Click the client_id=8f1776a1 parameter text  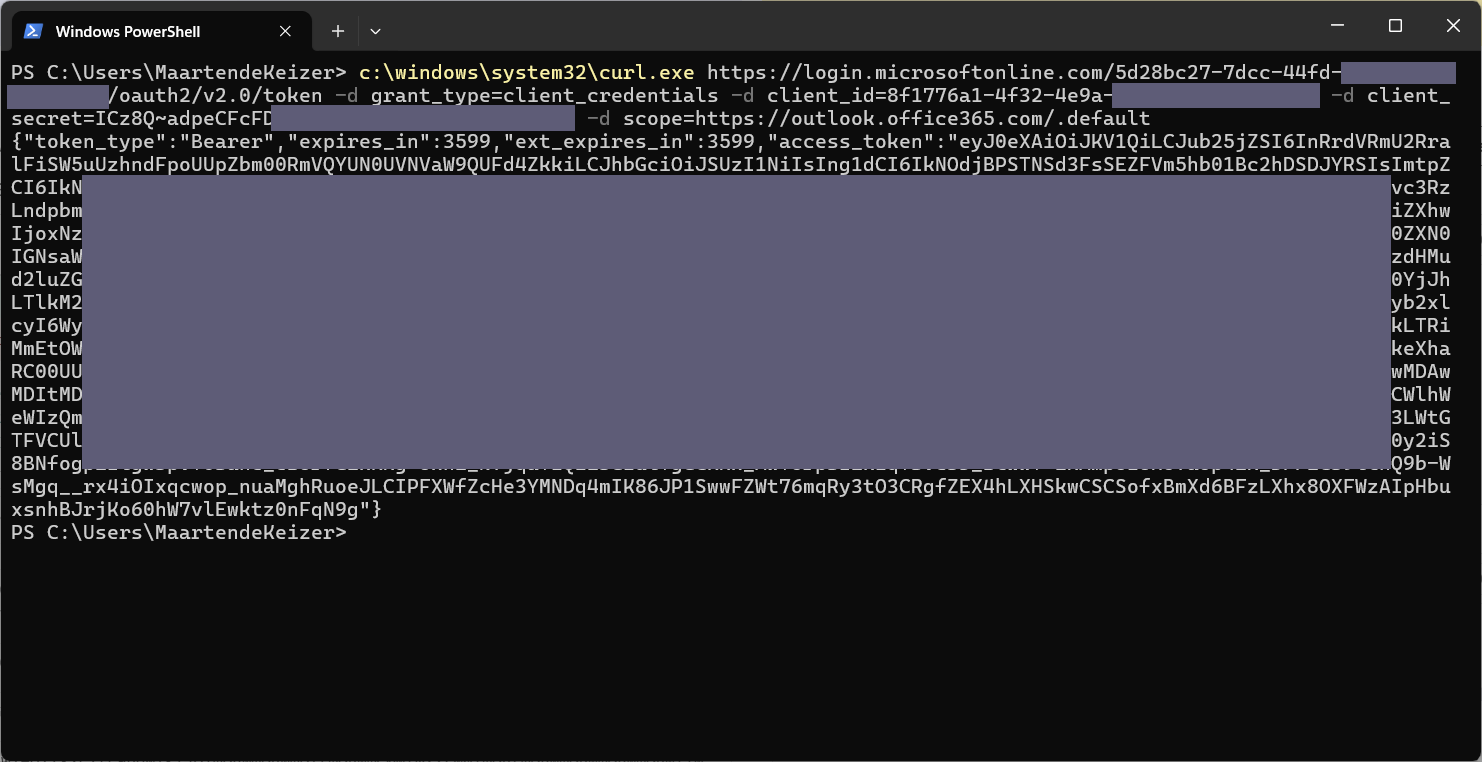click(939, 96)
